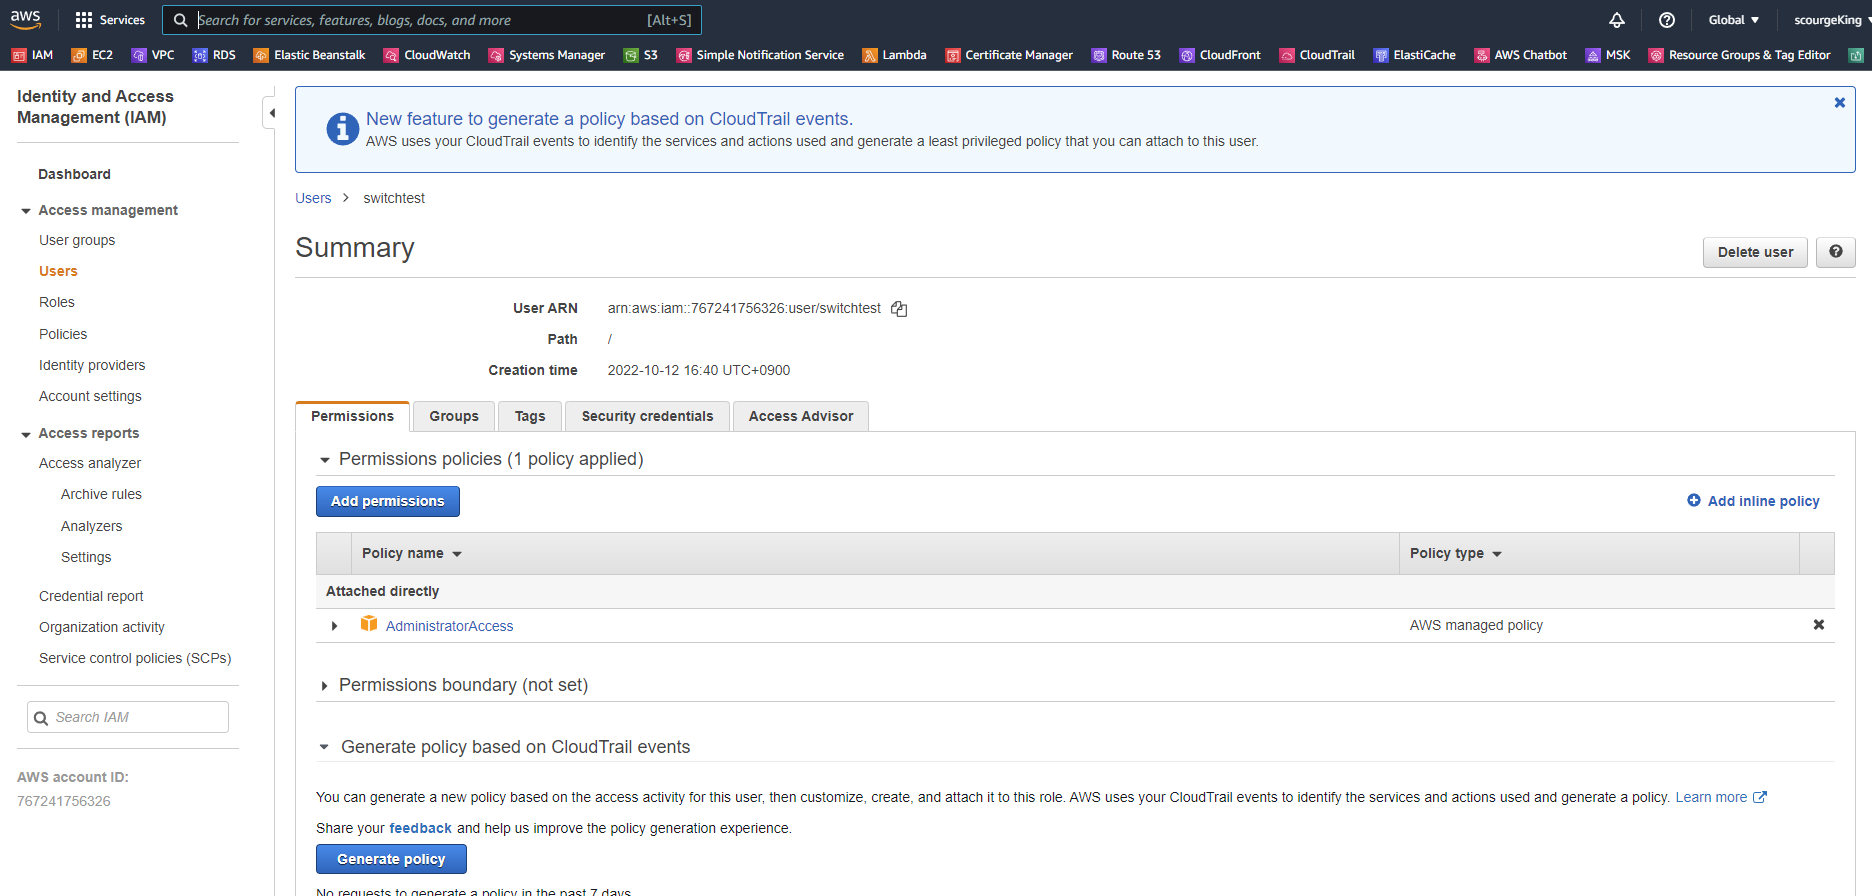Open the help question mark icon in the top bar
The image size is (1872, 896).
coord(1667,20)
